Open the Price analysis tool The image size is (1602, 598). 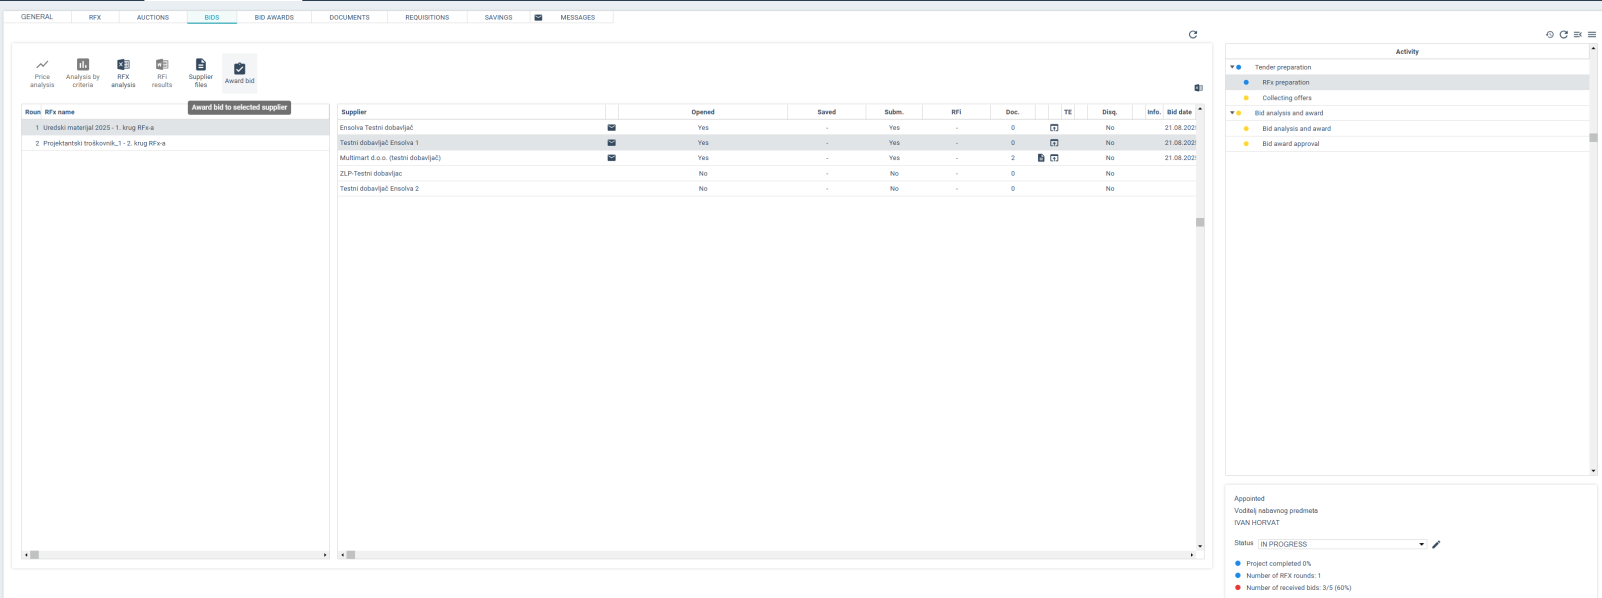pos(42,72)
